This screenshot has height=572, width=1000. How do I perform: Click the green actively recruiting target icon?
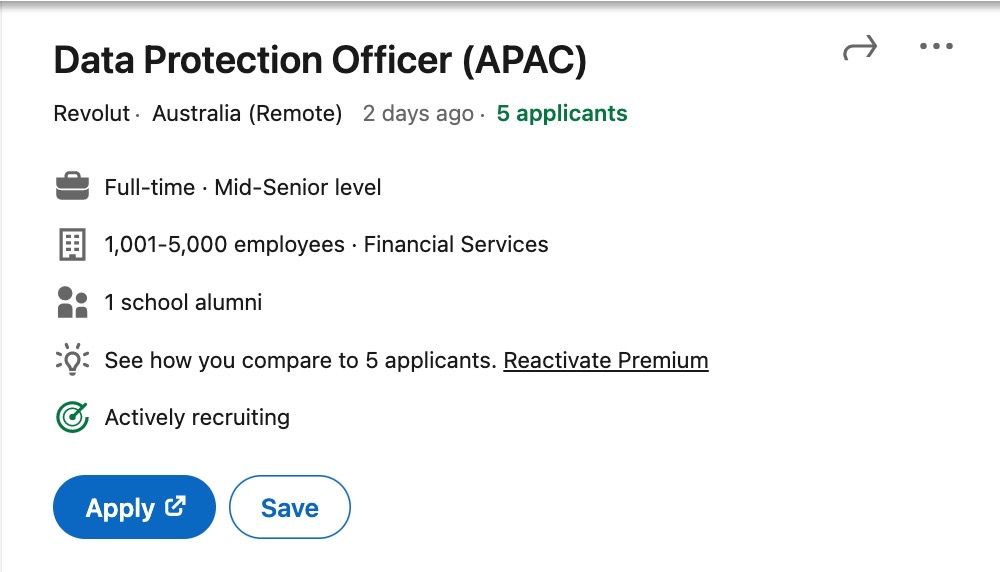tap(73, 417)
